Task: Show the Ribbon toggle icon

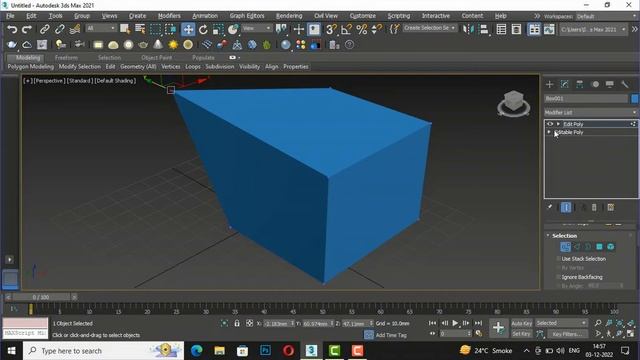Action: click(534, 29)
